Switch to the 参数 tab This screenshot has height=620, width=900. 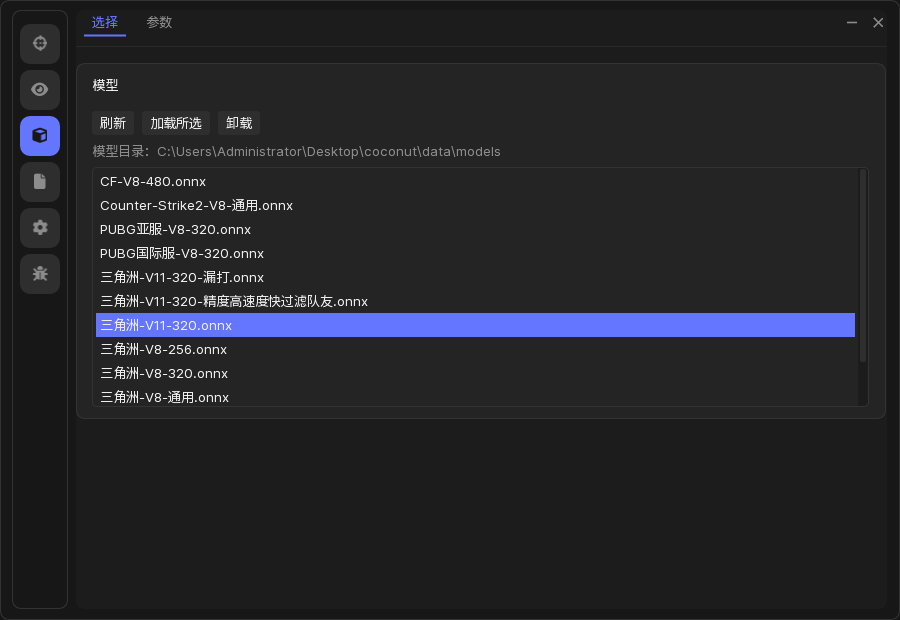[159, 22]
